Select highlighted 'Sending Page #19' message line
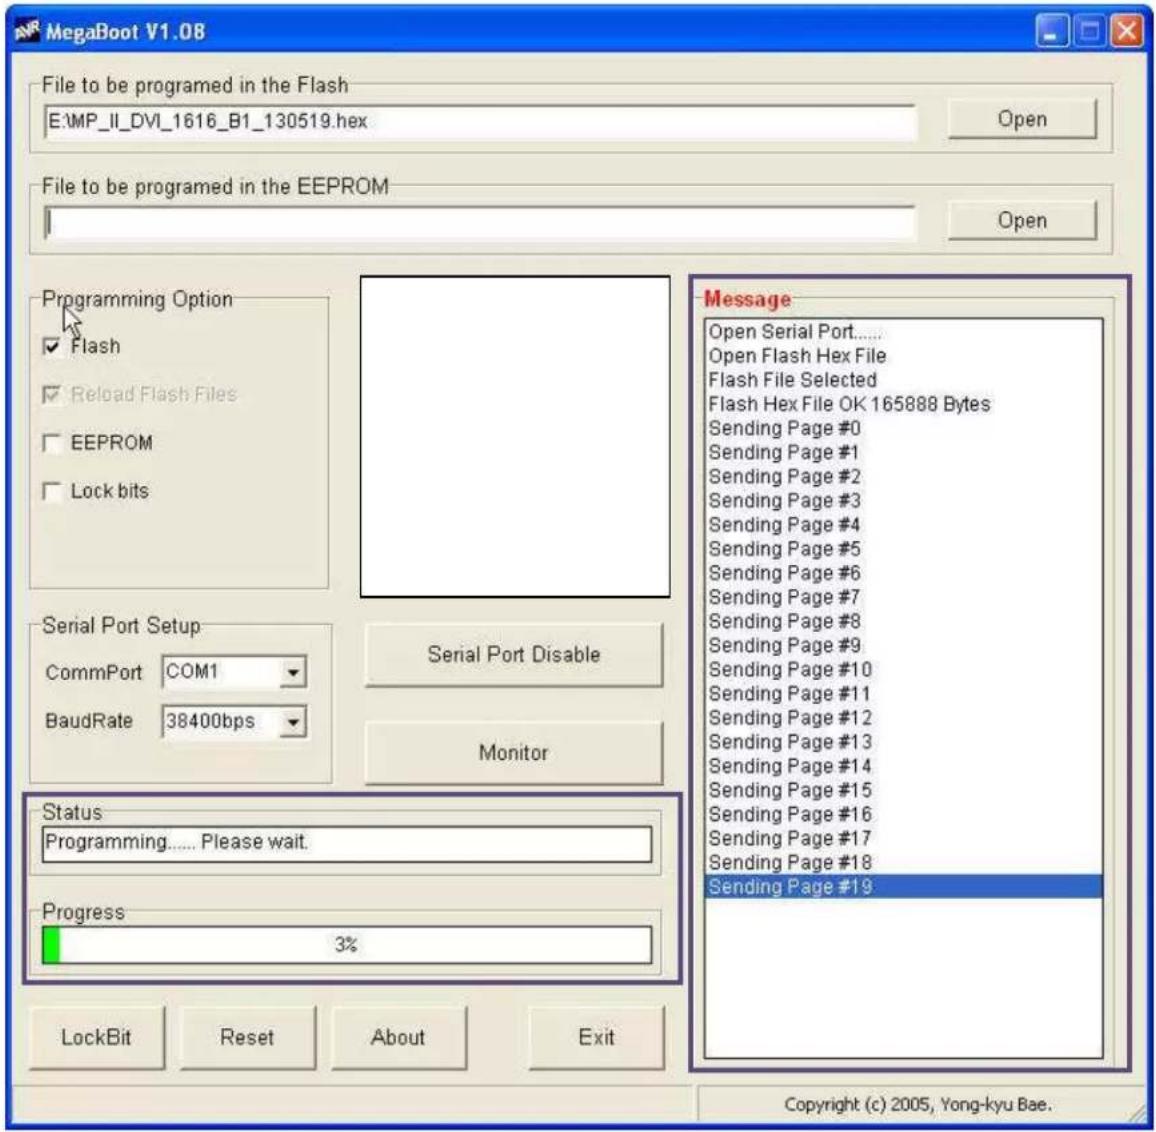 coord(902,886)
